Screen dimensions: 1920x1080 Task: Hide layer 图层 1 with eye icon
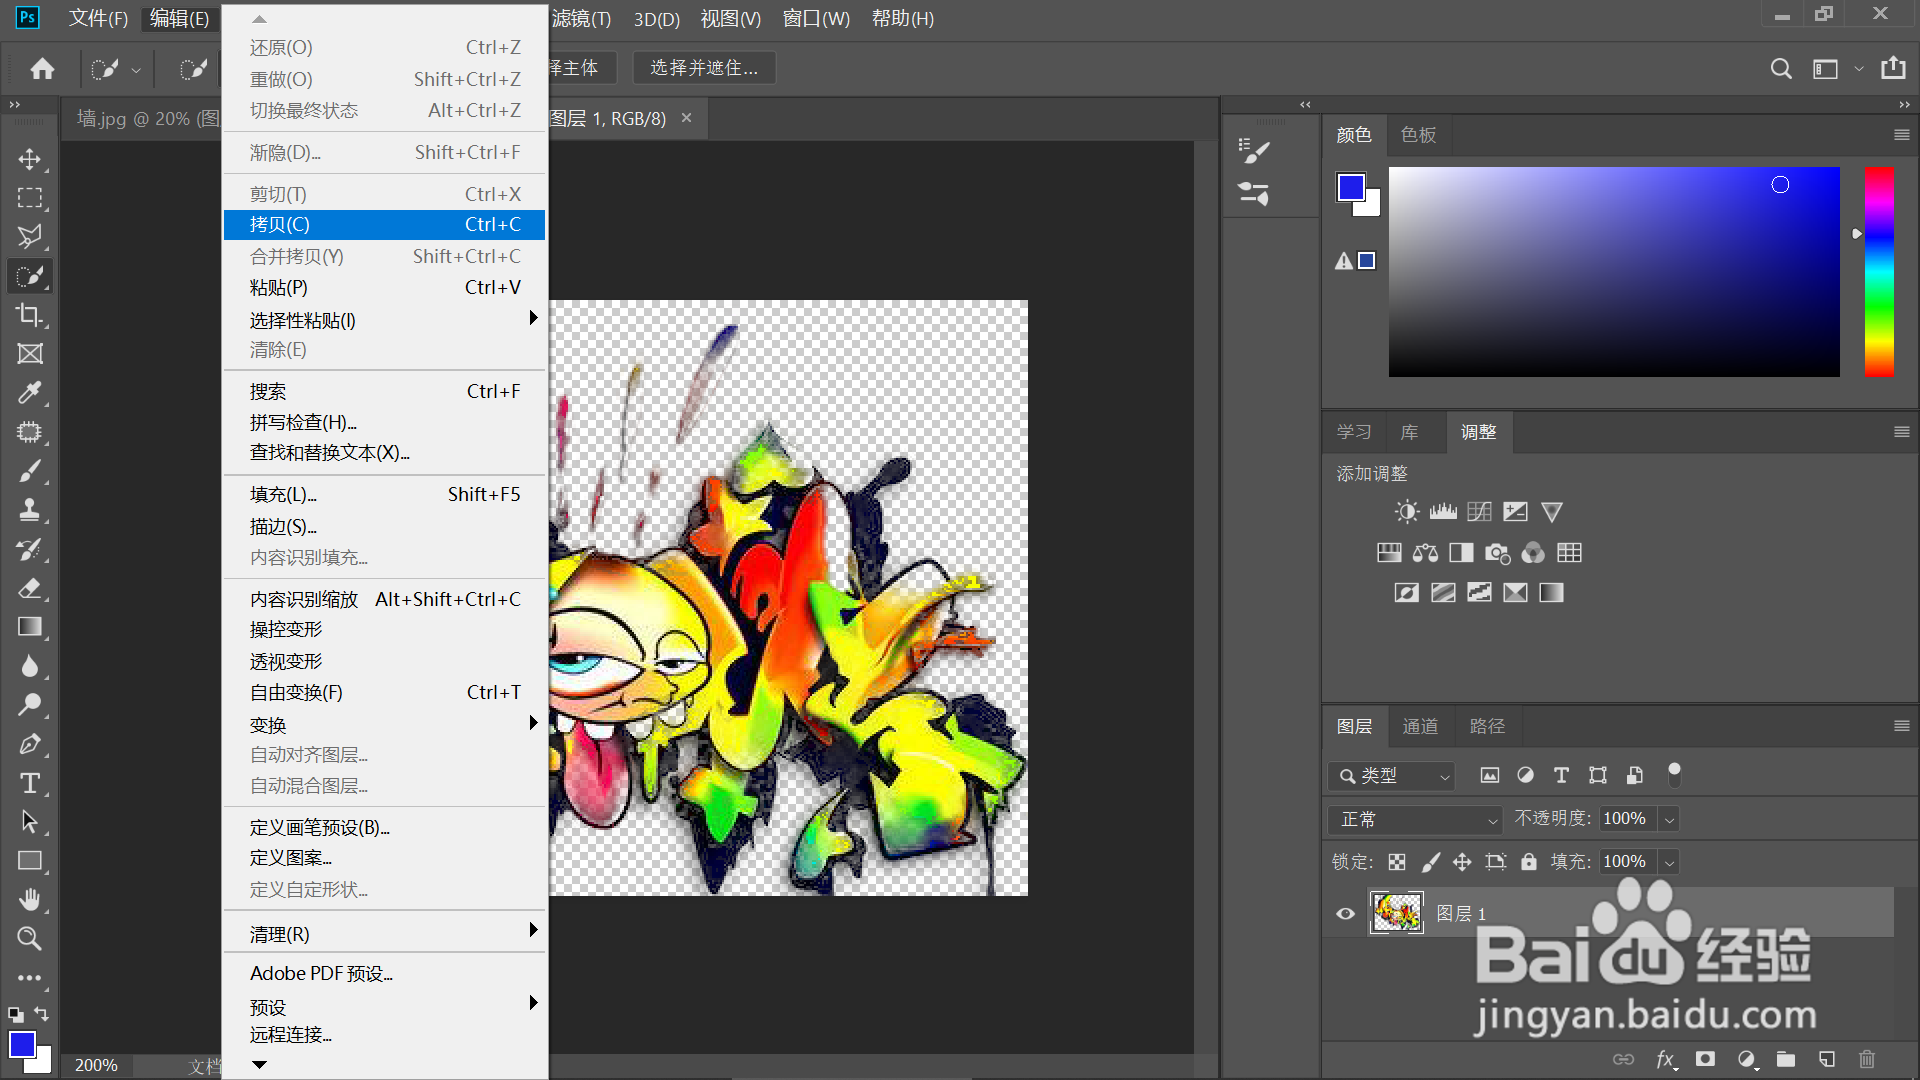[x=1346, y=913]
